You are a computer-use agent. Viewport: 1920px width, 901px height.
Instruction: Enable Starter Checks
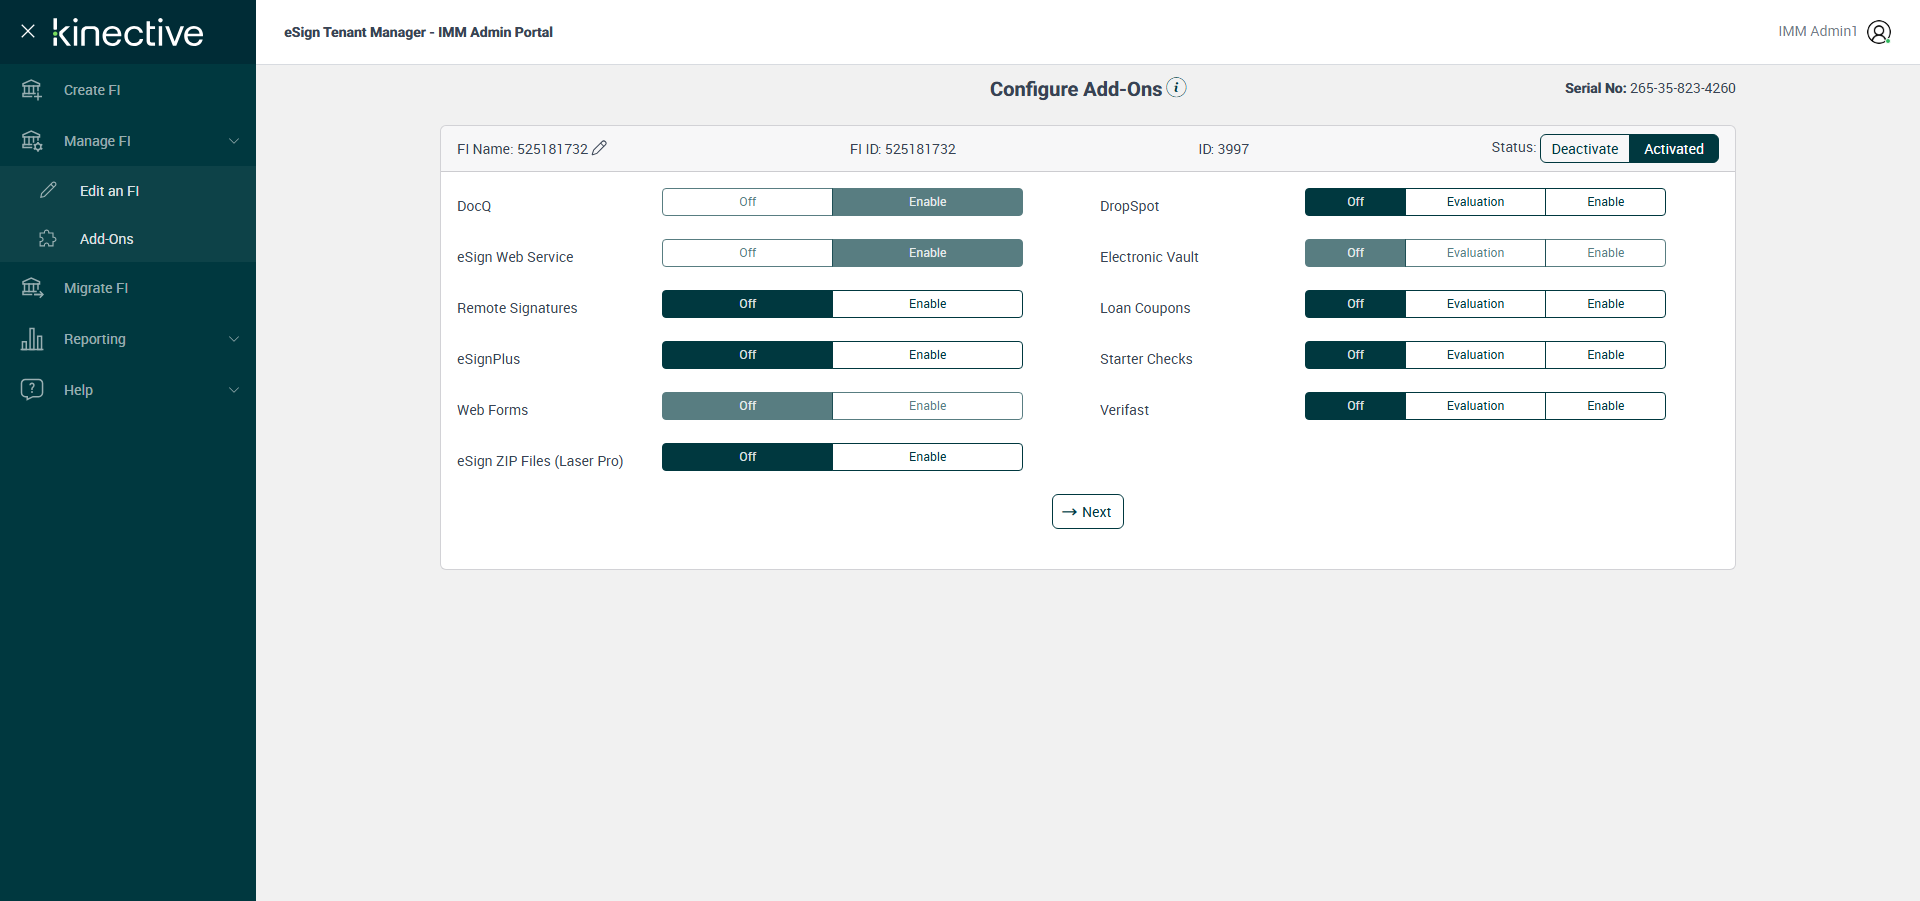[x=1606, y=355]
